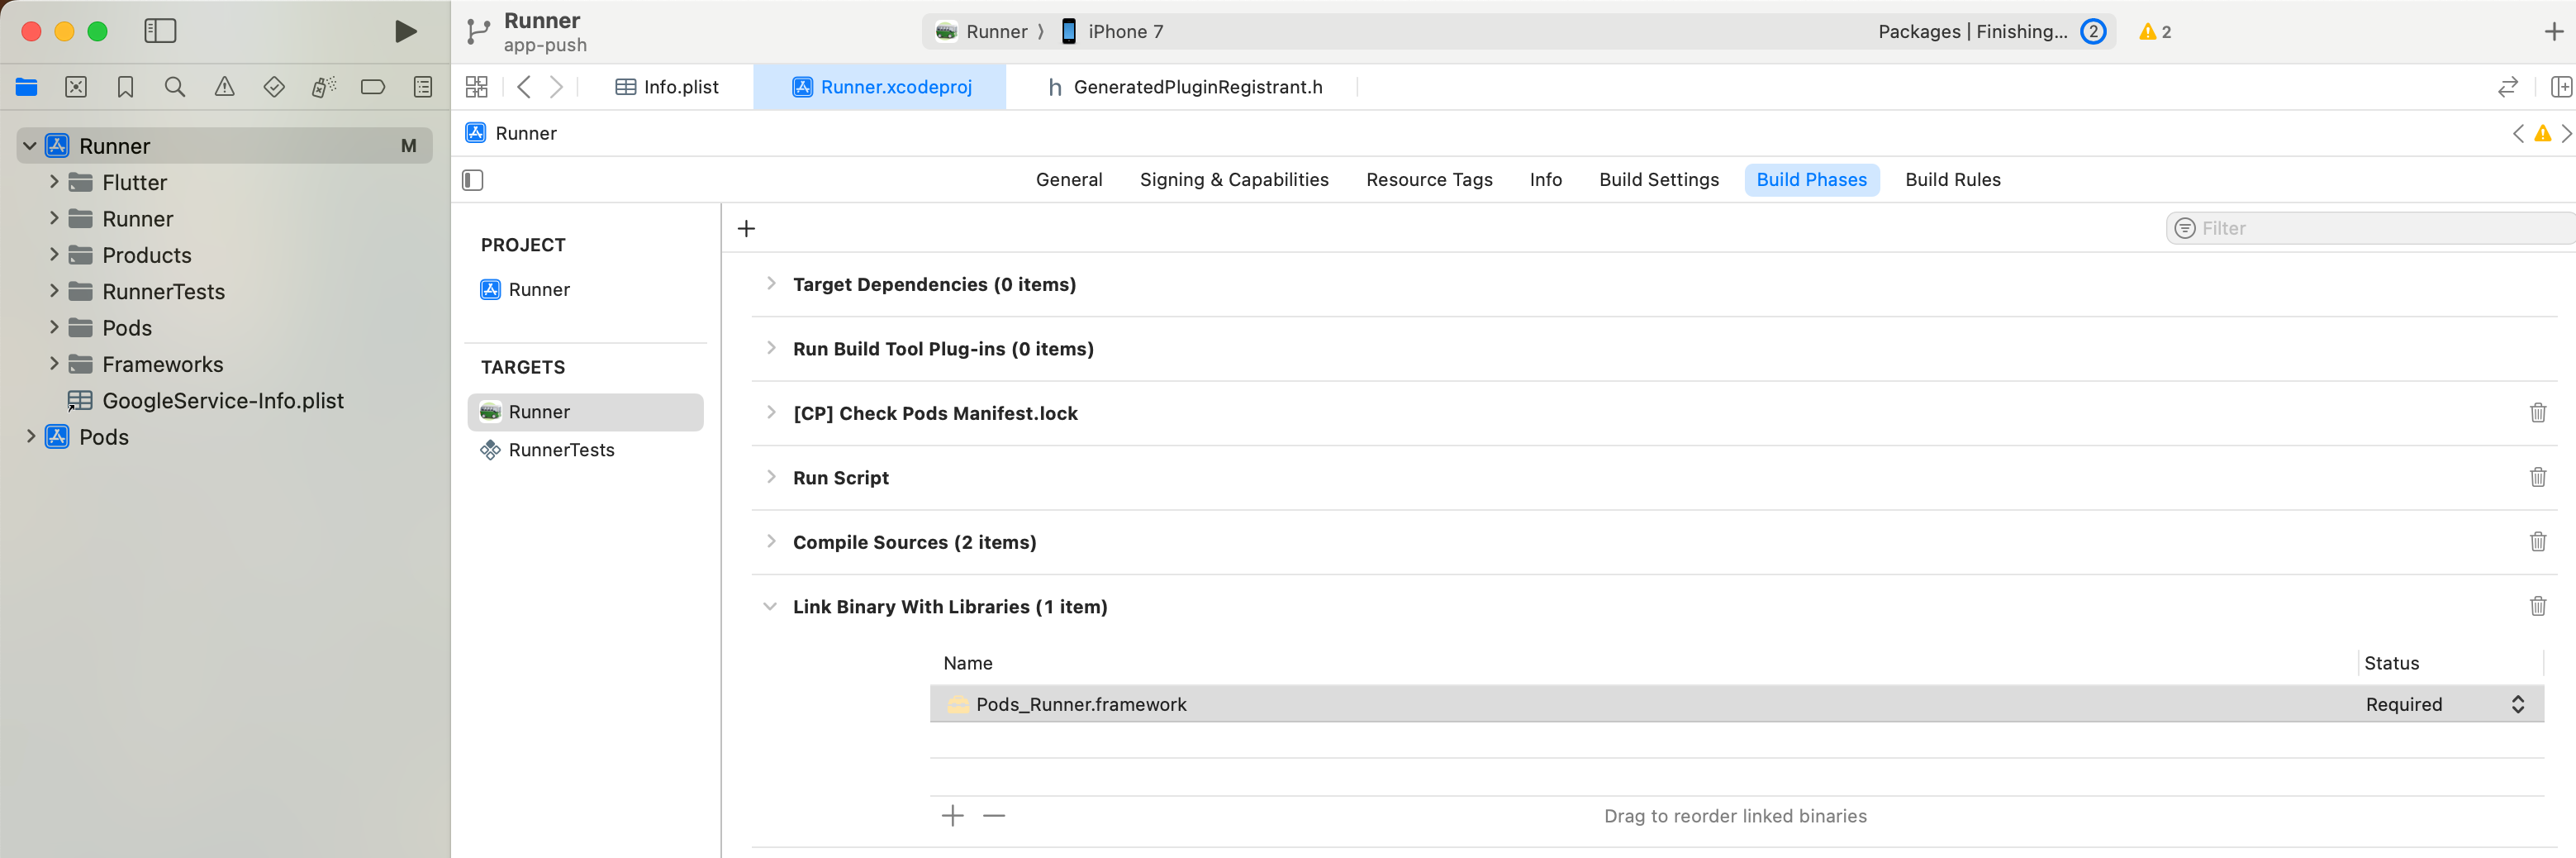This screenshot has width=2576, height=858.
Task: Open the Project navigator folder icon
Action: point(27,87)
